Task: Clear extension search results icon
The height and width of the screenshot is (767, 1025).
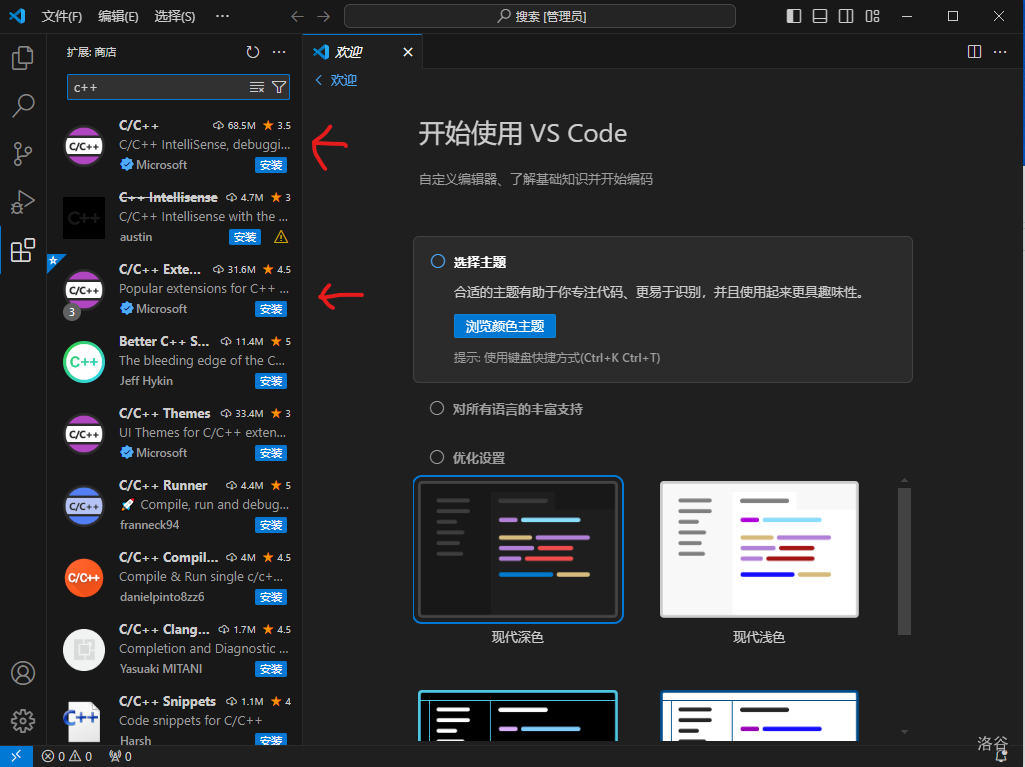Action: (x=257, y=87)
